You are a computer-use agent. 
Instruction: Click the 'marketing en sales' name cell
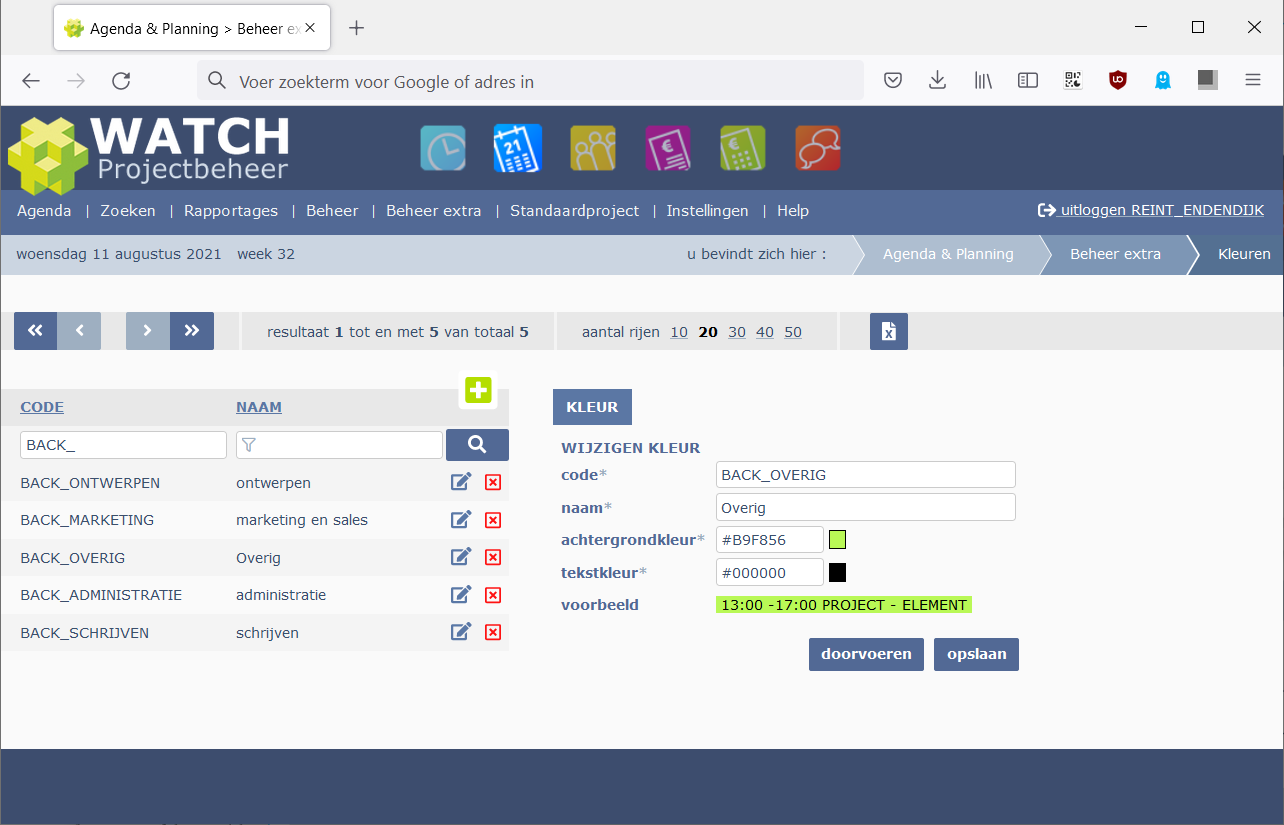click(302, 520)
